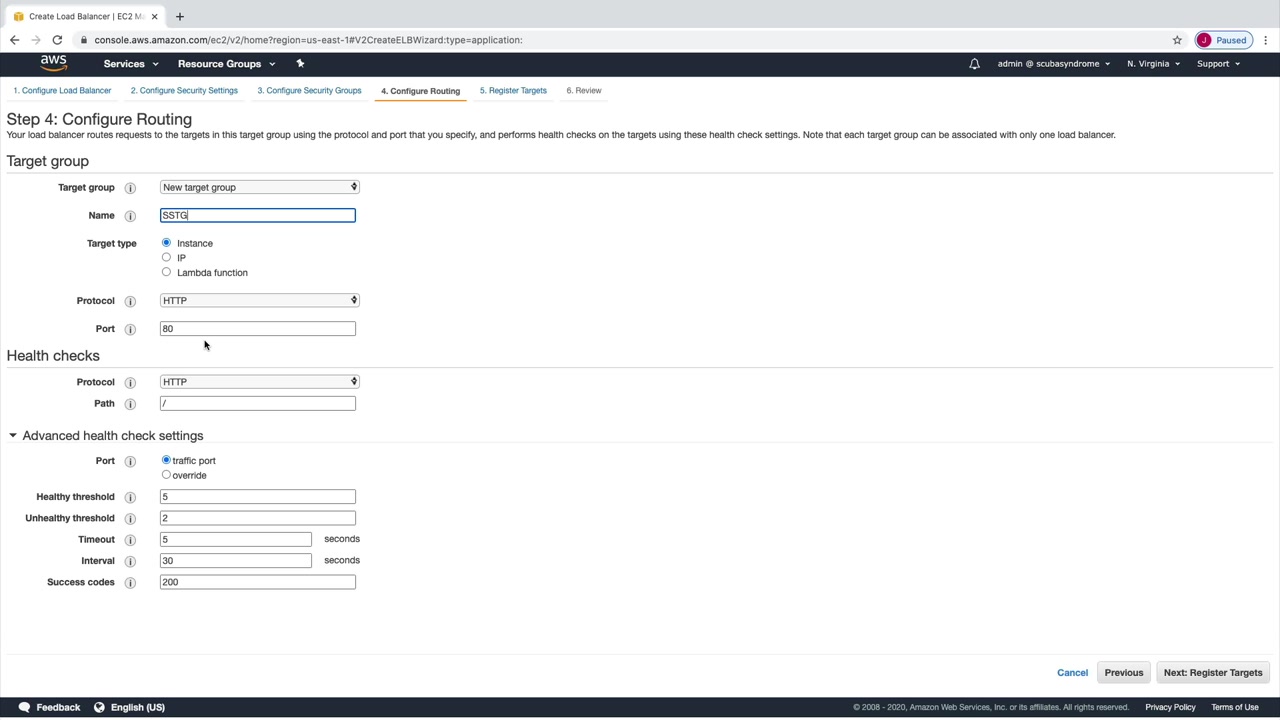Click the info icon next to Success codes
This screenshot has width=1280, height=720.
point(130,582)
